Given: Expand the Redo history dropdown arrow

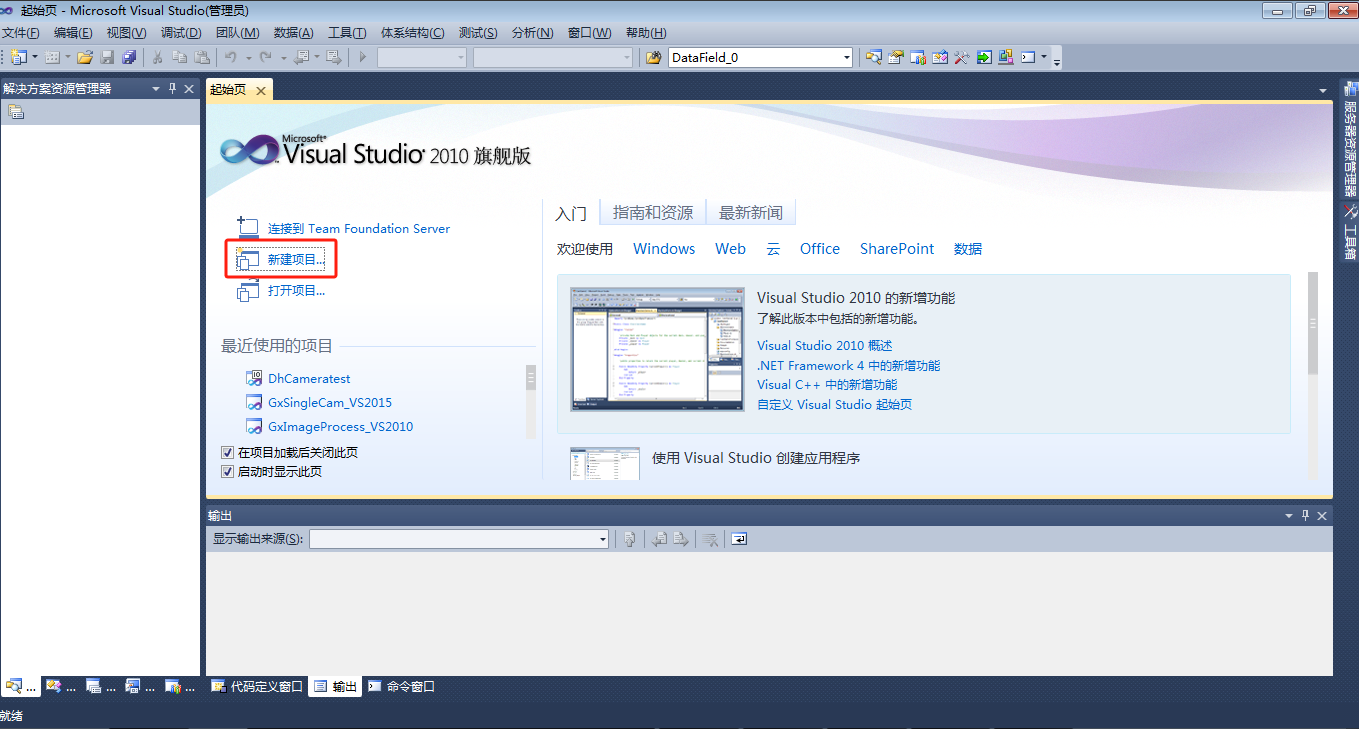Looking at the screenshot, I should (283, 57).
